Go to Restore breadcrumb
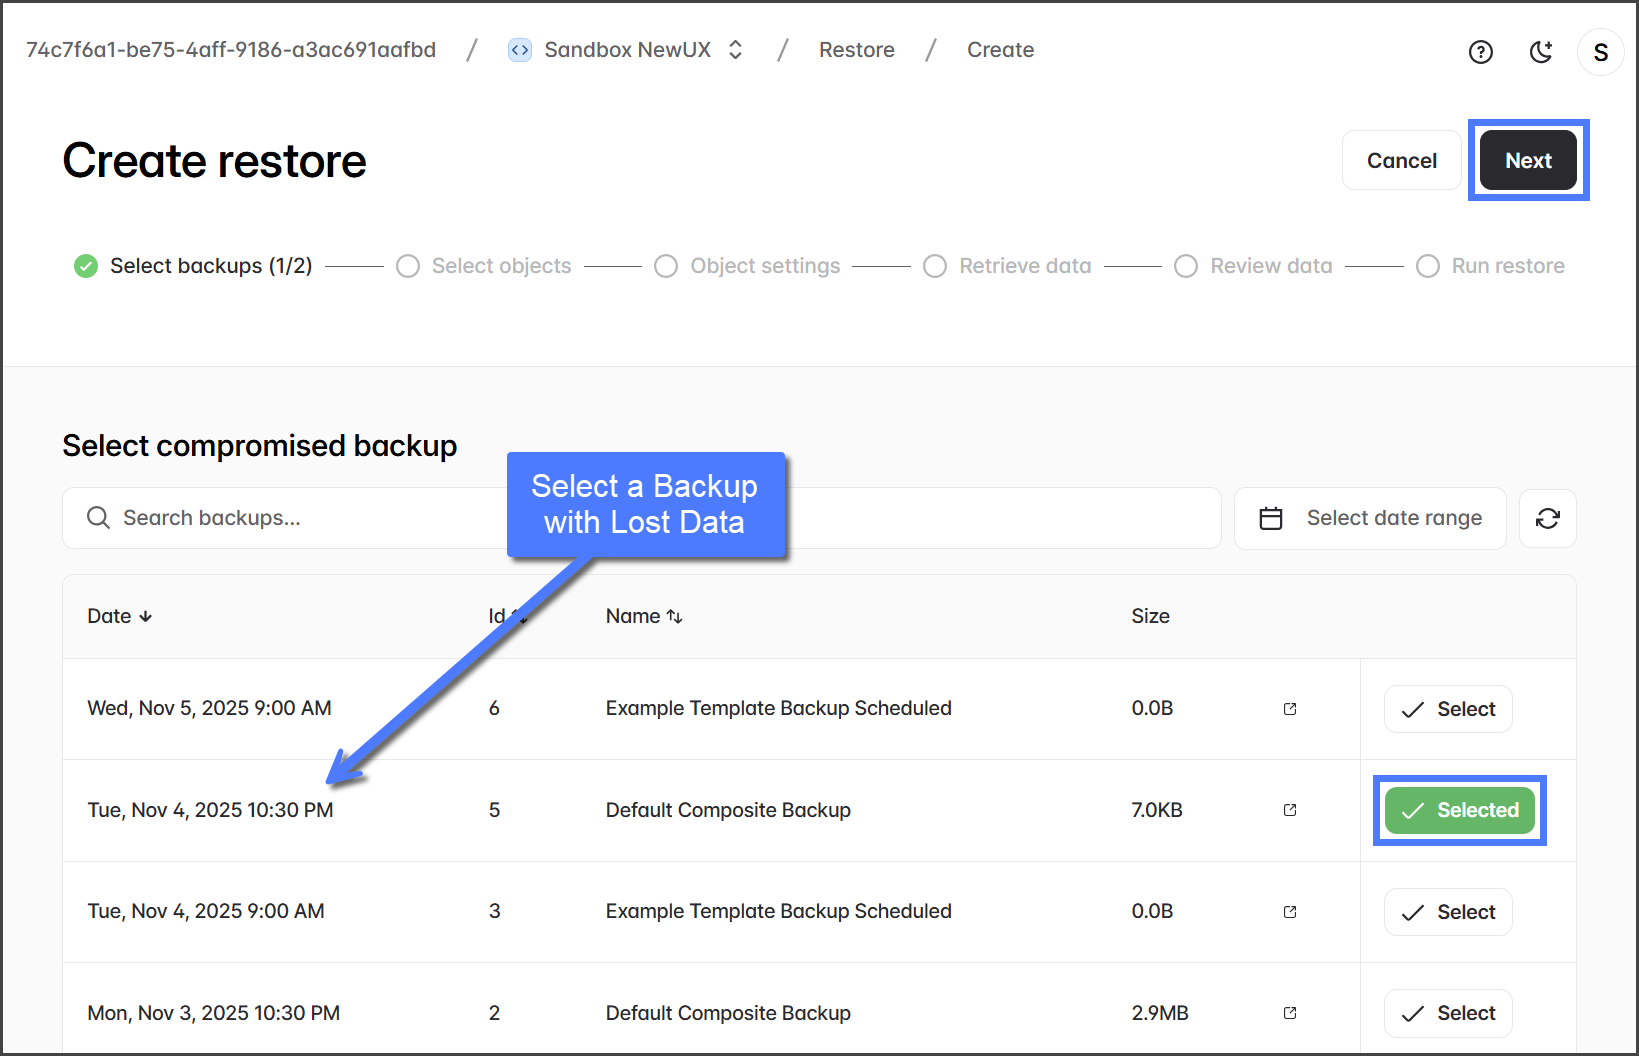The height and width of the screenshot is (1056, 1639). (x=856, y=50)
